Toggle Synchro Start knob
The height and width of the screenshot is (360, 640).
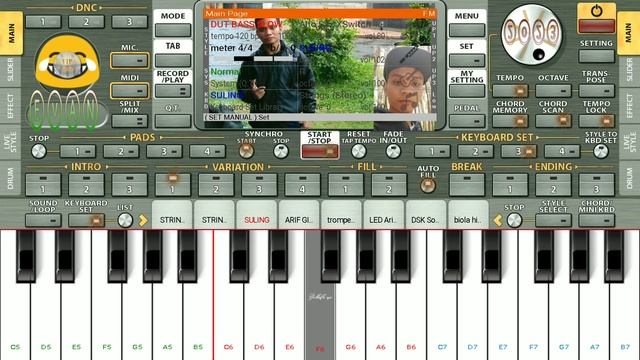coord(246,151)
